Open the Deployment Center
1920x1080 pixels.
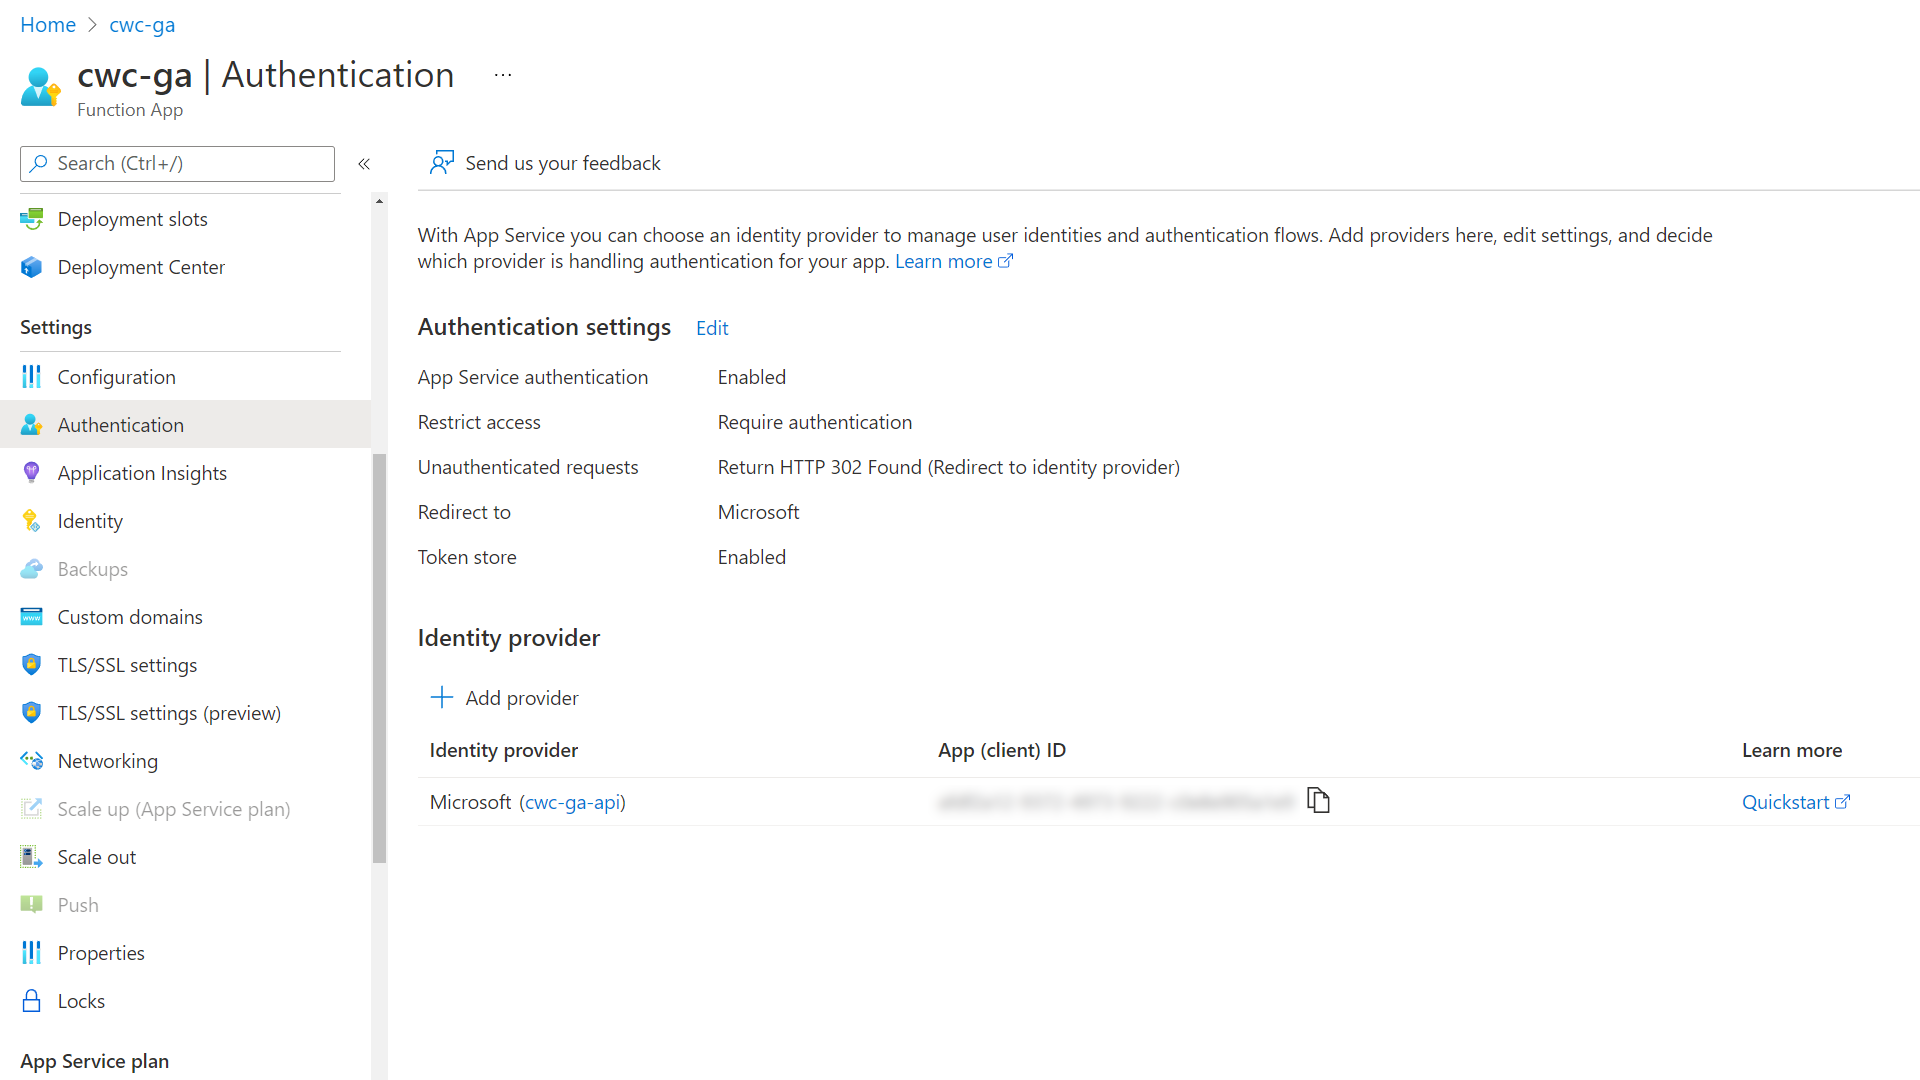(x=141, y=267)
